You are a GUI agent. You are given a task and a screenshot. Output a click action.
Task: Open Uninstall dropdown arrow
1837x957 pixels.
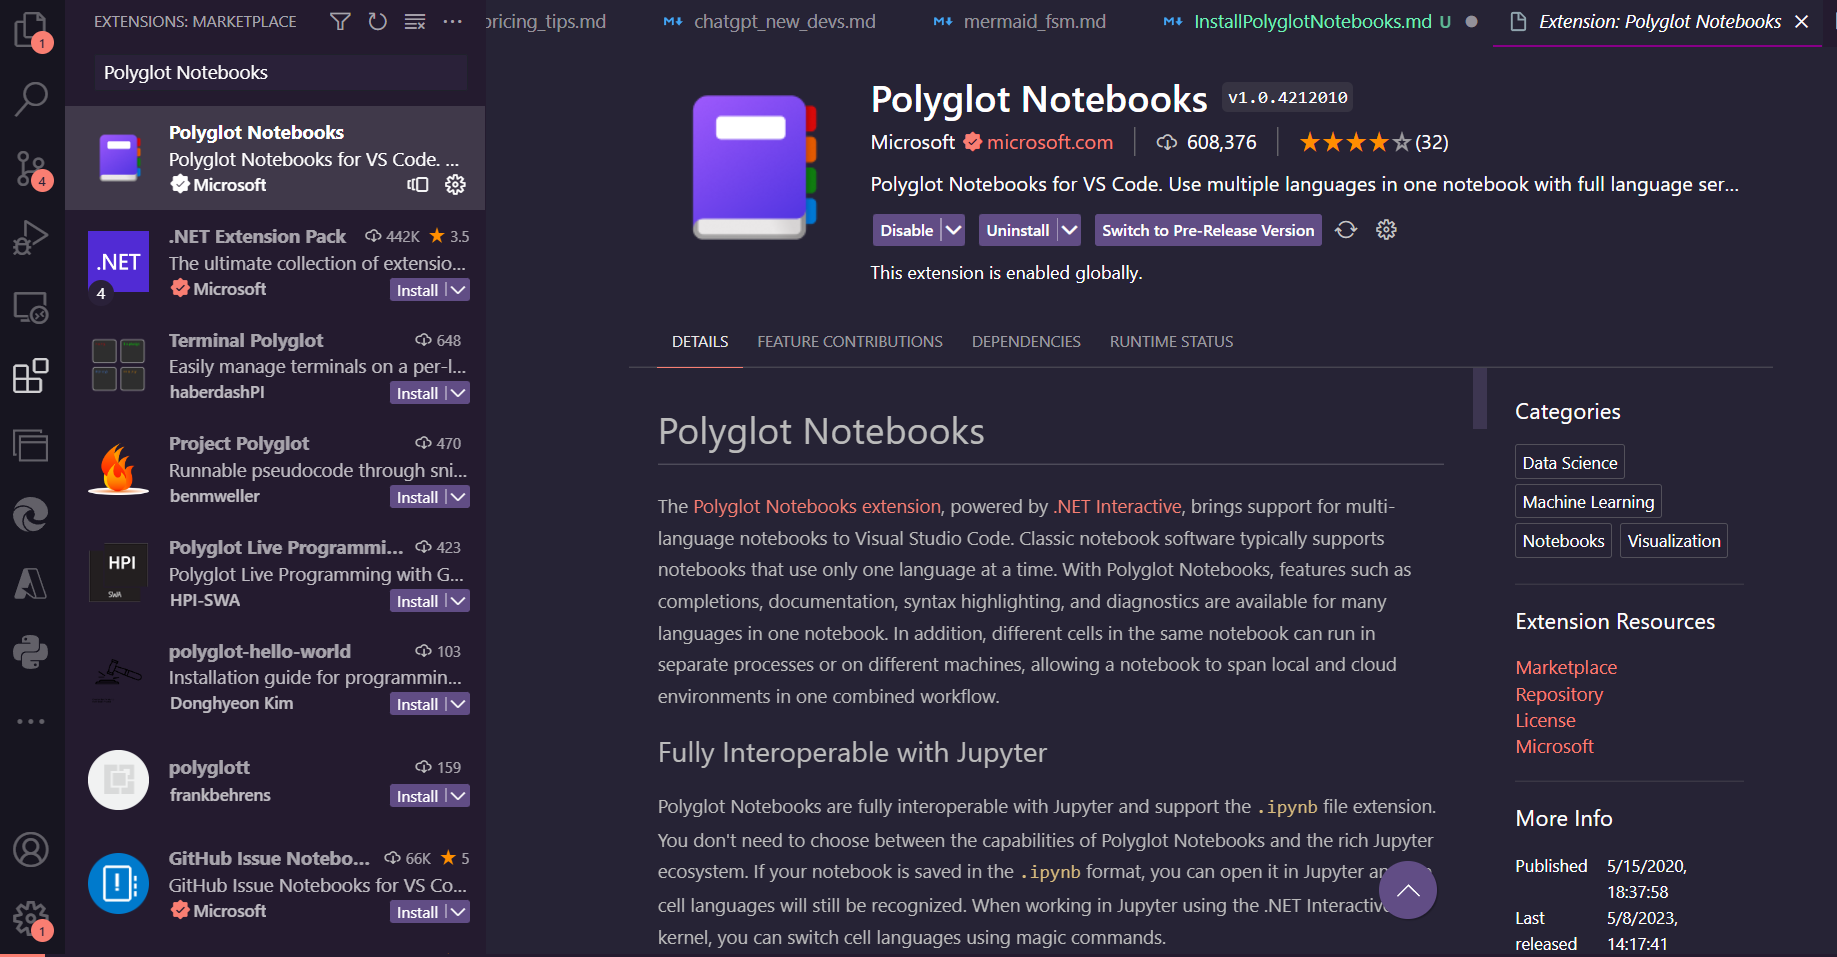1070,230
